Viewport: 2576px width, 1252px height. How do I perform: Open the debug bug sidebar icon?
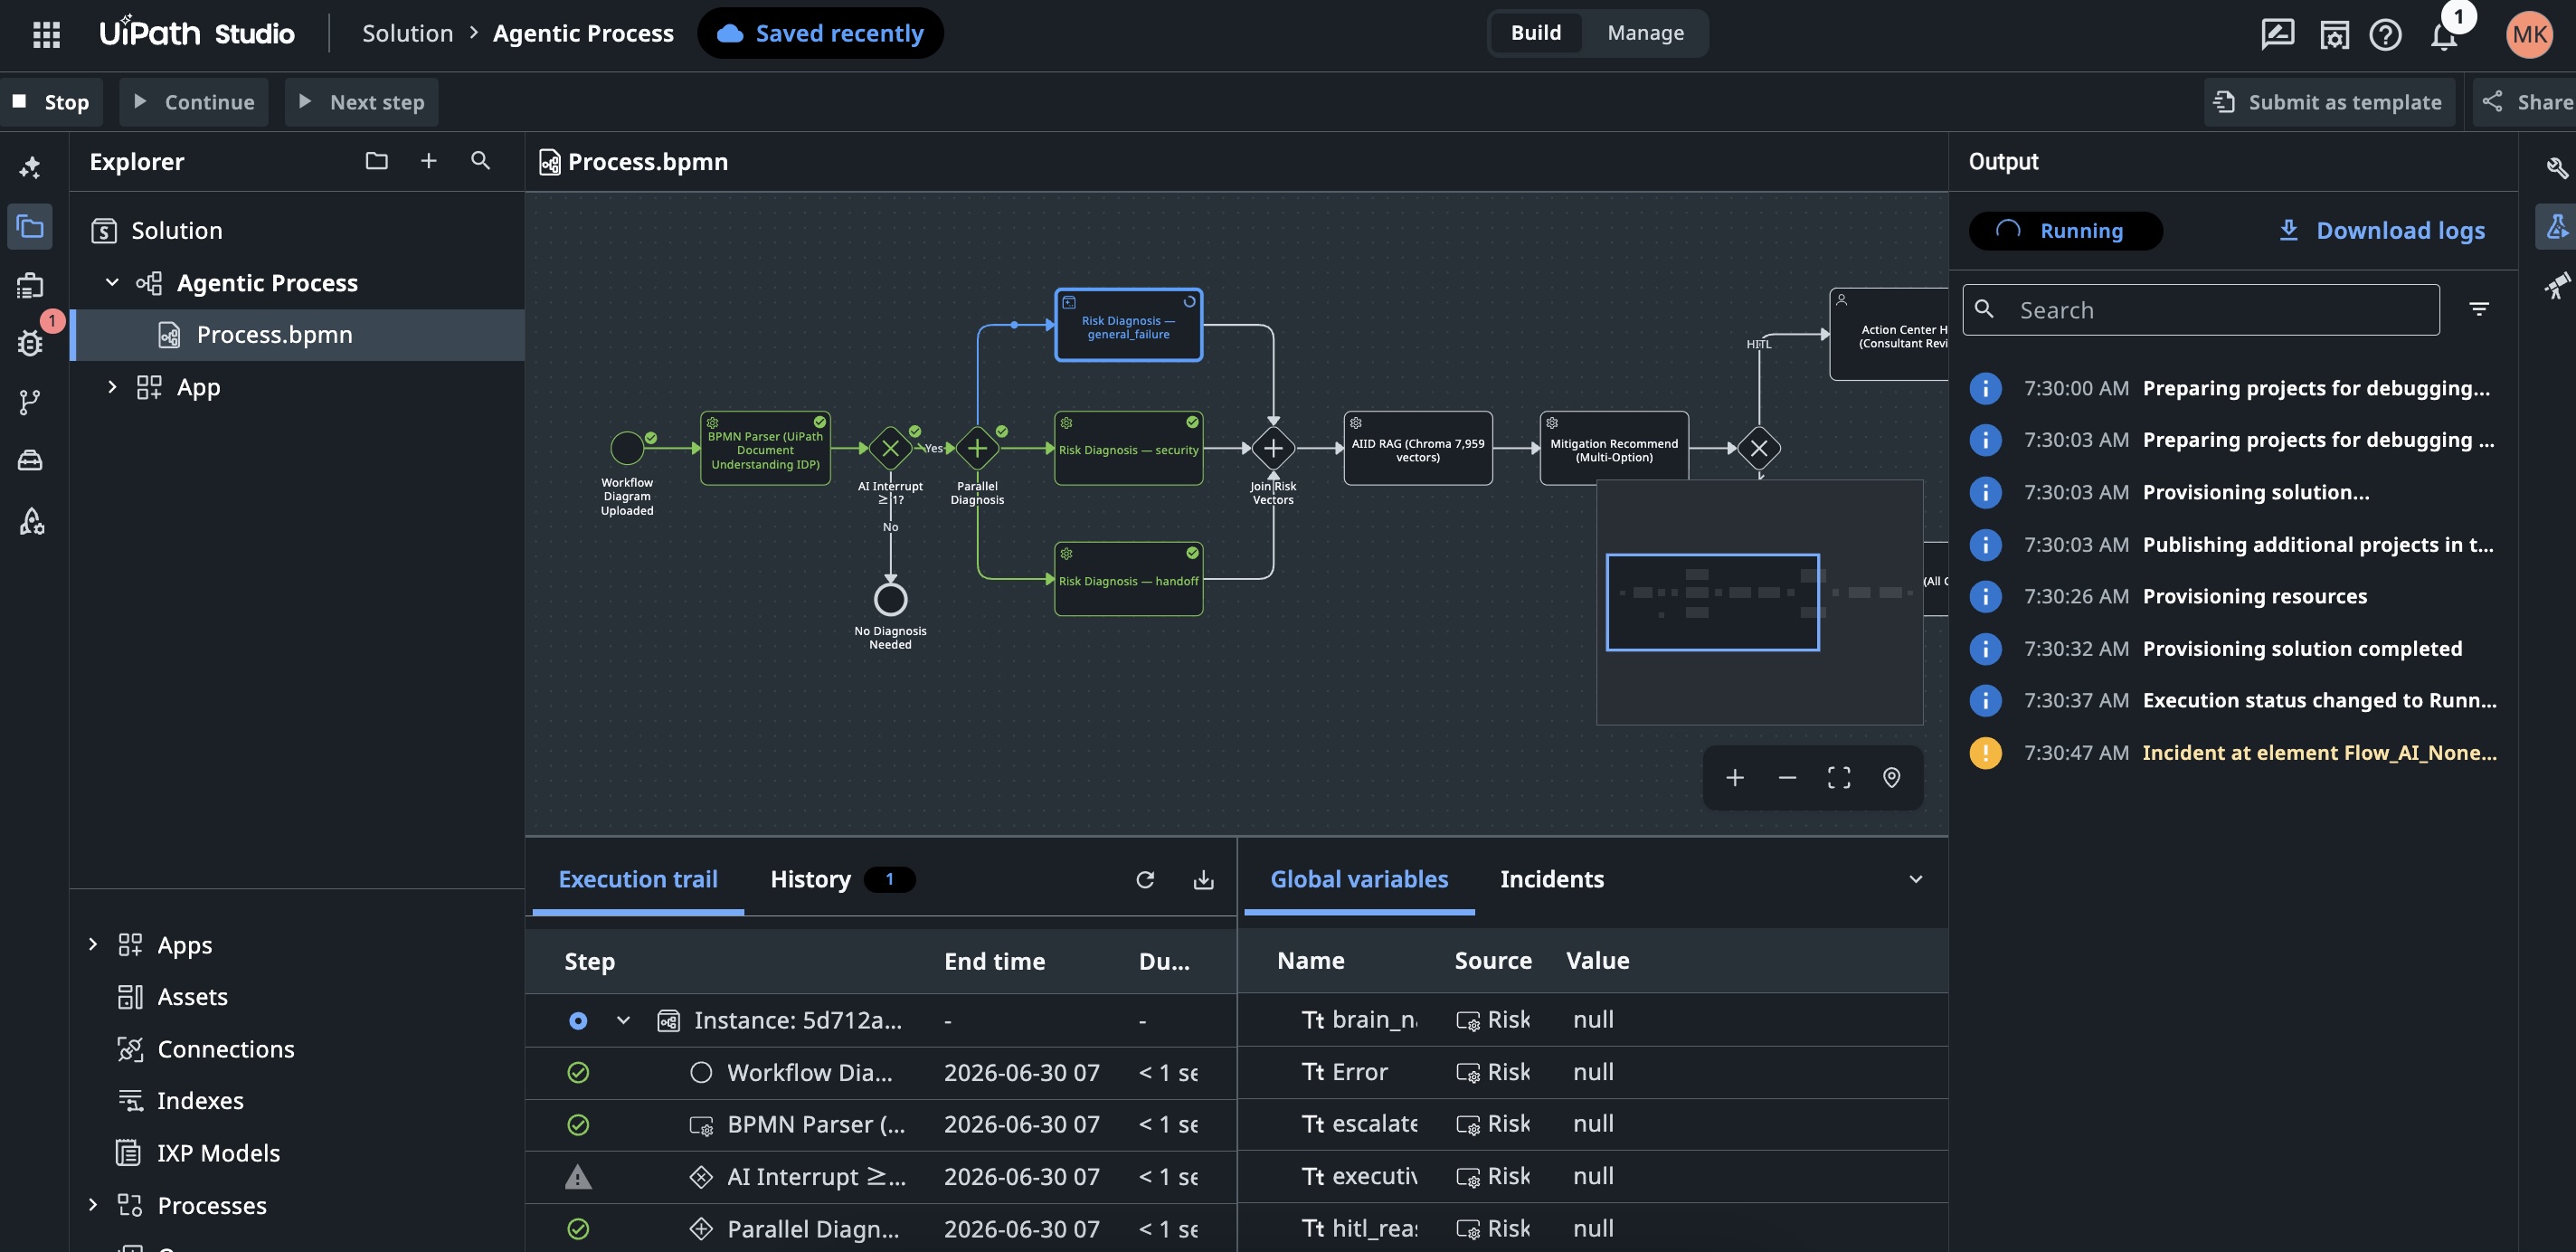[30, 343]
